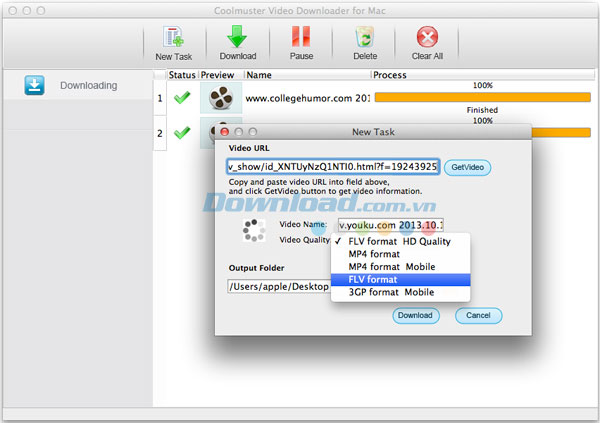Click the green checkmark in row 1

[x=182, y=98]
